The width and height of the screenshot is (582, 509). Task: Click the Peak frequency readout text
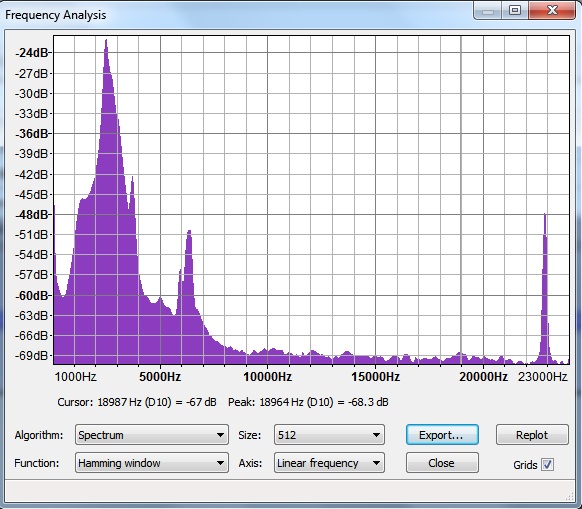tap(308, 402)
